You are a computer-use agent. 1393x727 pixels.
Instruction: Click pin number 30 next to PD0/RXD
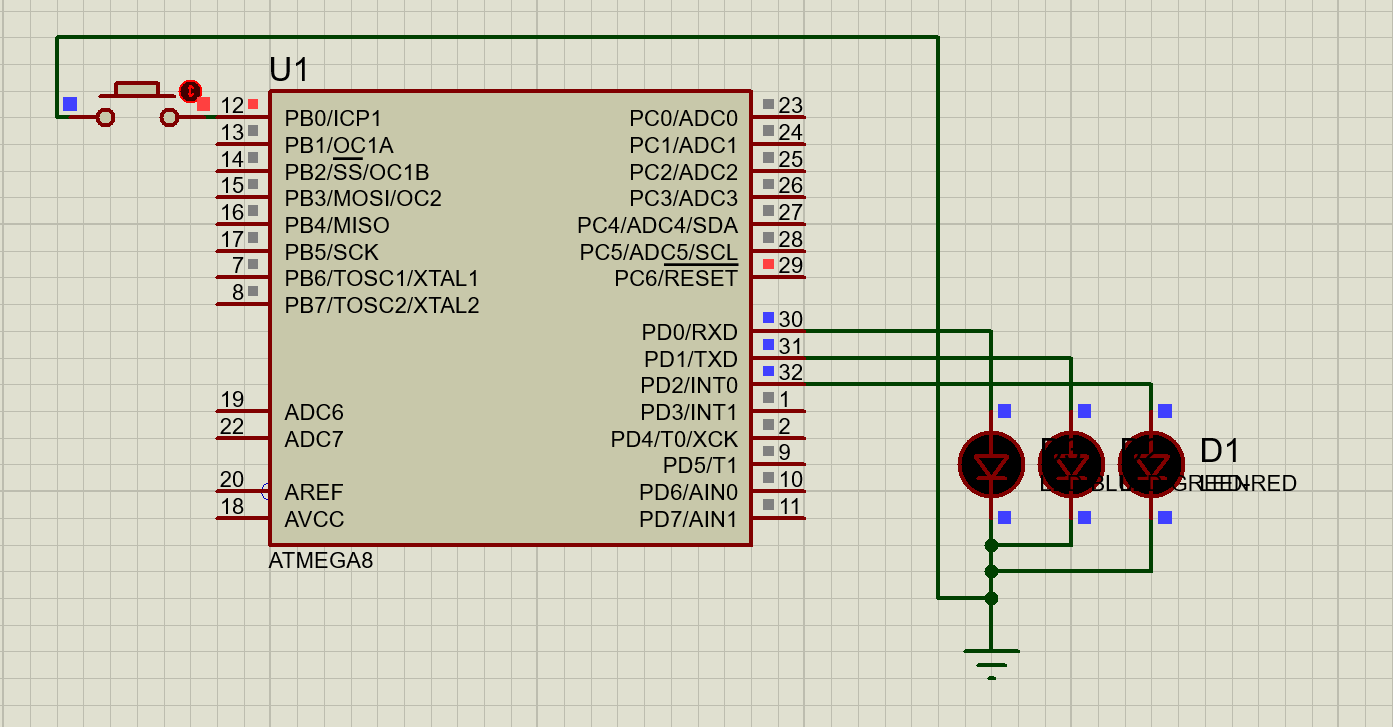[x=790, y=319]
